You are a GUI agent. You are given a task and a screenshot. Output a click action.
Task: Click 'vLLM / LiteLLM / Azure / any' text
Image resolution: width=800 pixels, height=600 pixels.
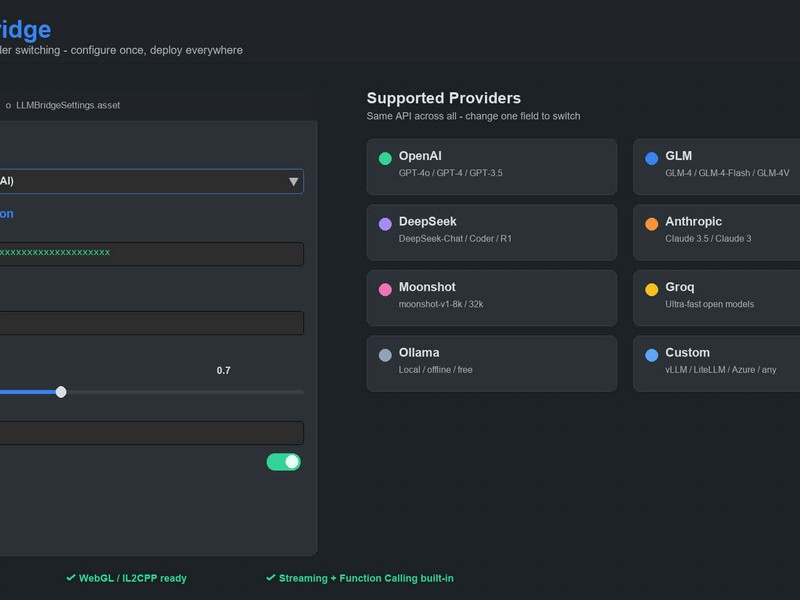pyautogui.click(x=720, y=369)
